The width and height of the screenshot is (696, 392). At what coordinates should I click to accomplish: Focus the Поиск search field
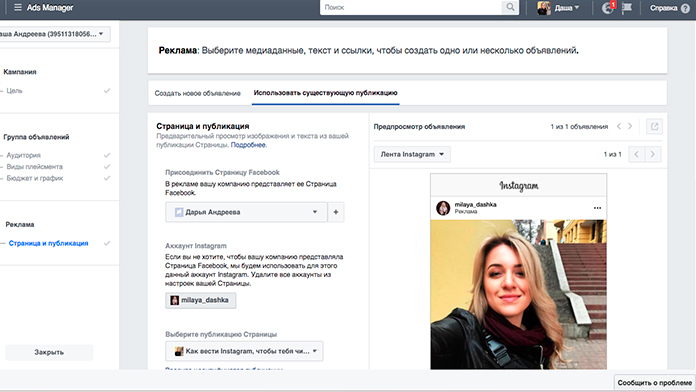[x=411, y=7]
